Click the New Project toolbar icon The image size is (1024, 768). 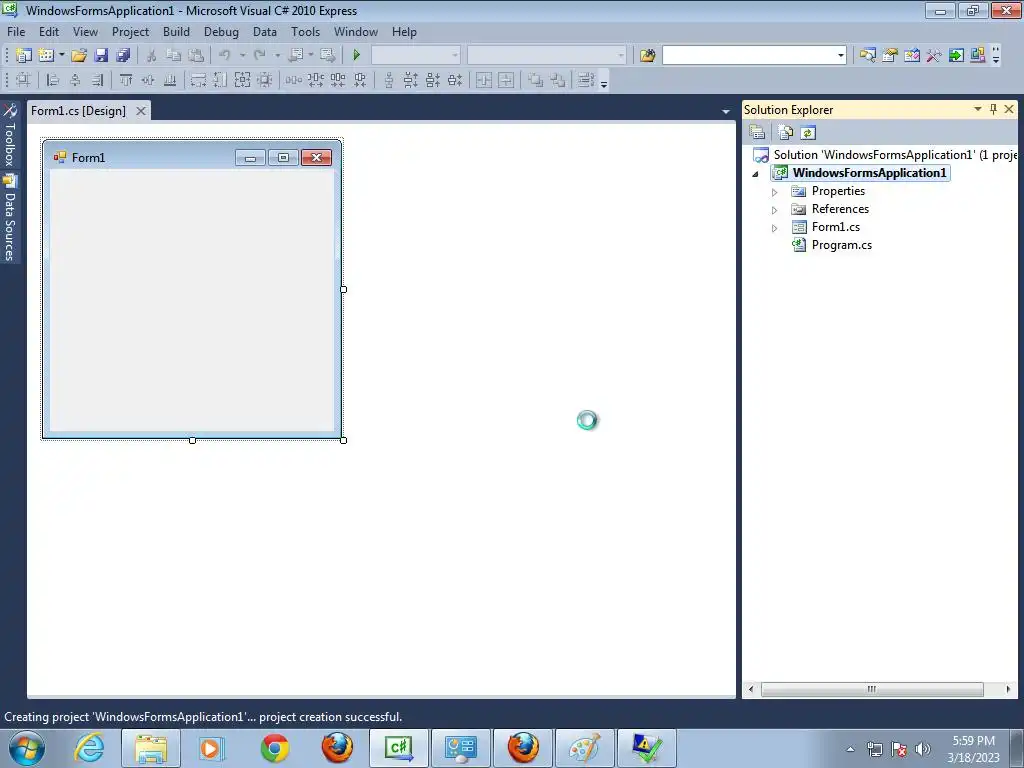24,56
